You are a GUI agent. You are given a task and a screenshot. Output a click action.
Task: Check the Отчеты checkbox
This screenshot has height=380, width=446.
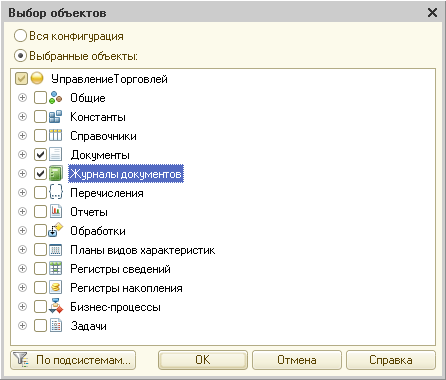[40, 212]
